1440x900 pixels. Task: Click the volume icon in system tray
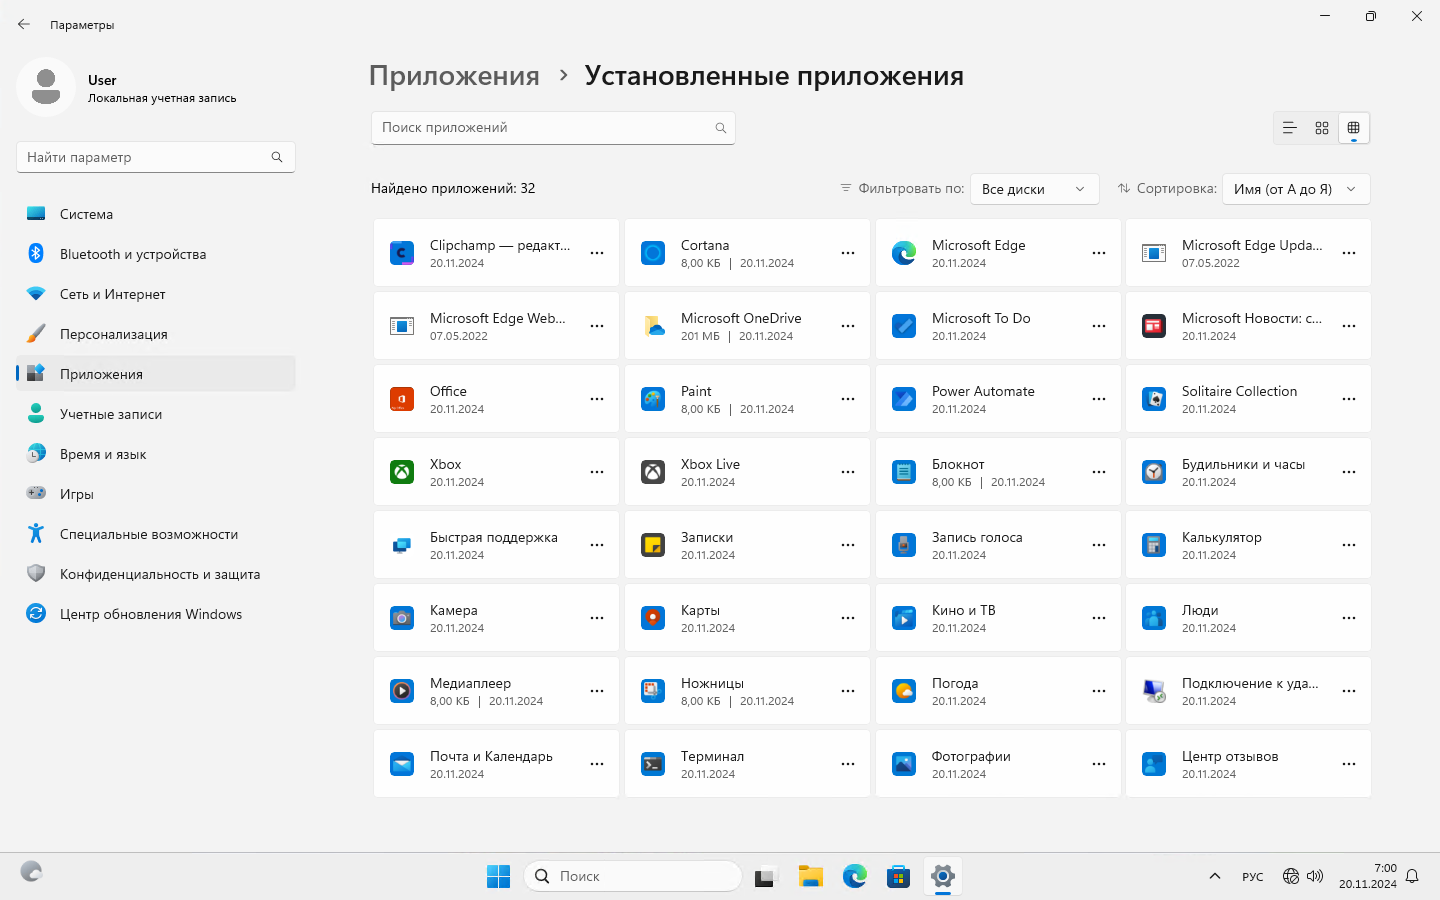tap(1315, 876)
